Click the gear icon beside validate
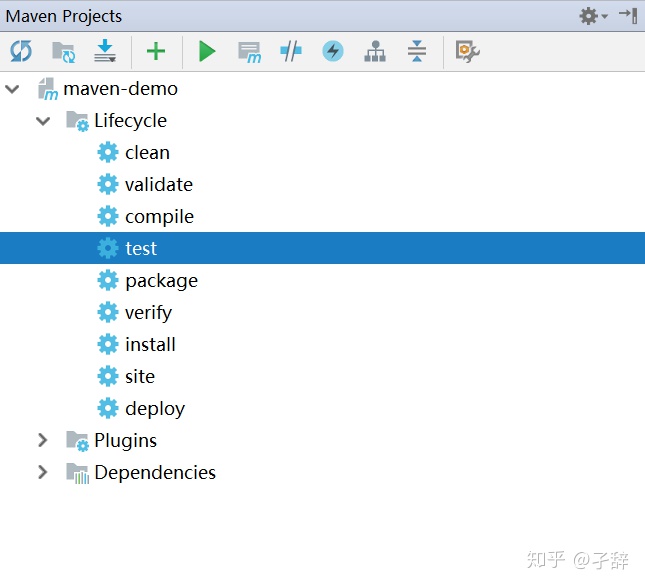The height and width of the screenshot is (588, 645). point(108,184)
